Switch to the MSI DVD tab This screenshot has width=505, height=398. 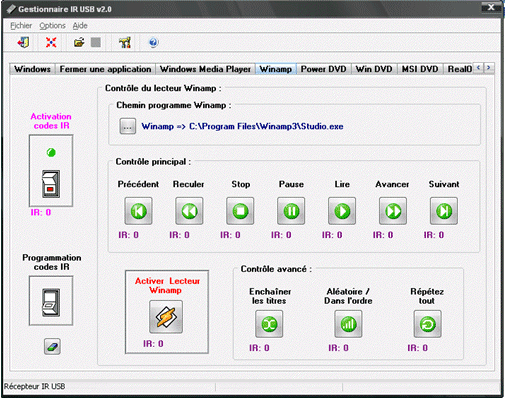coord(420,69)
